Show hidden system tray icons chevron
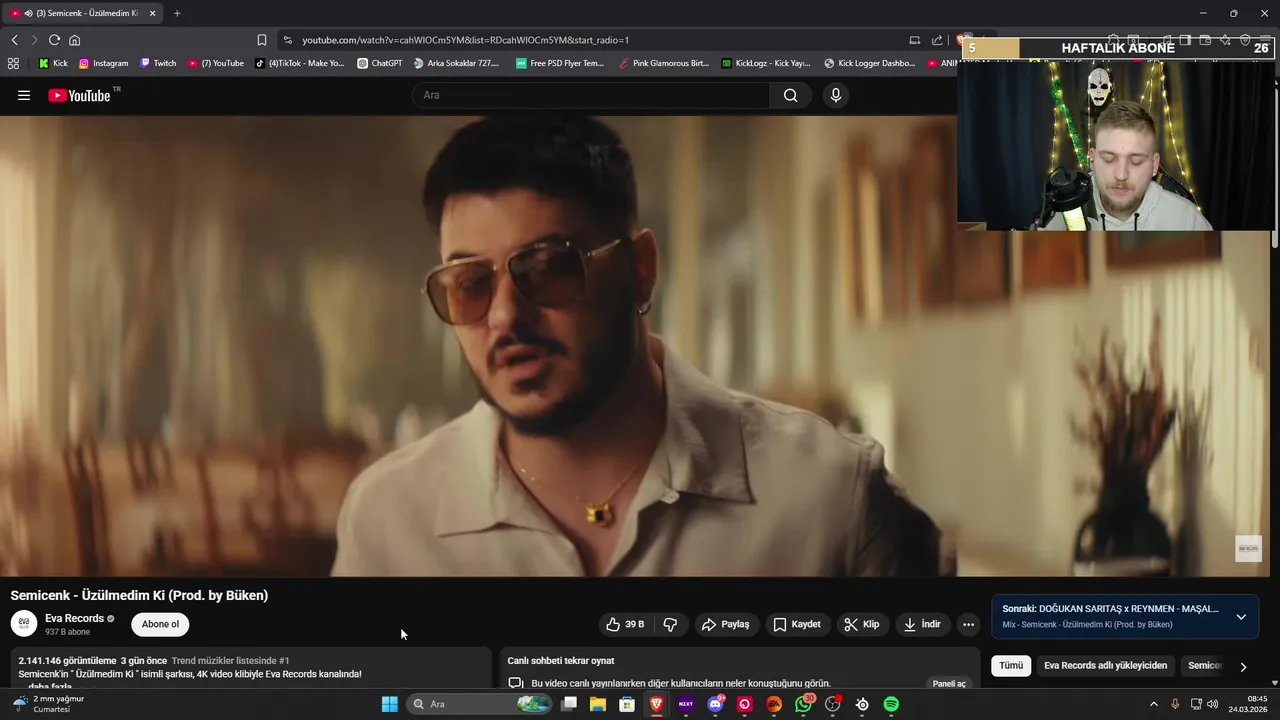Viewport: 1280px width, 720px height. tap(1153, 704)
